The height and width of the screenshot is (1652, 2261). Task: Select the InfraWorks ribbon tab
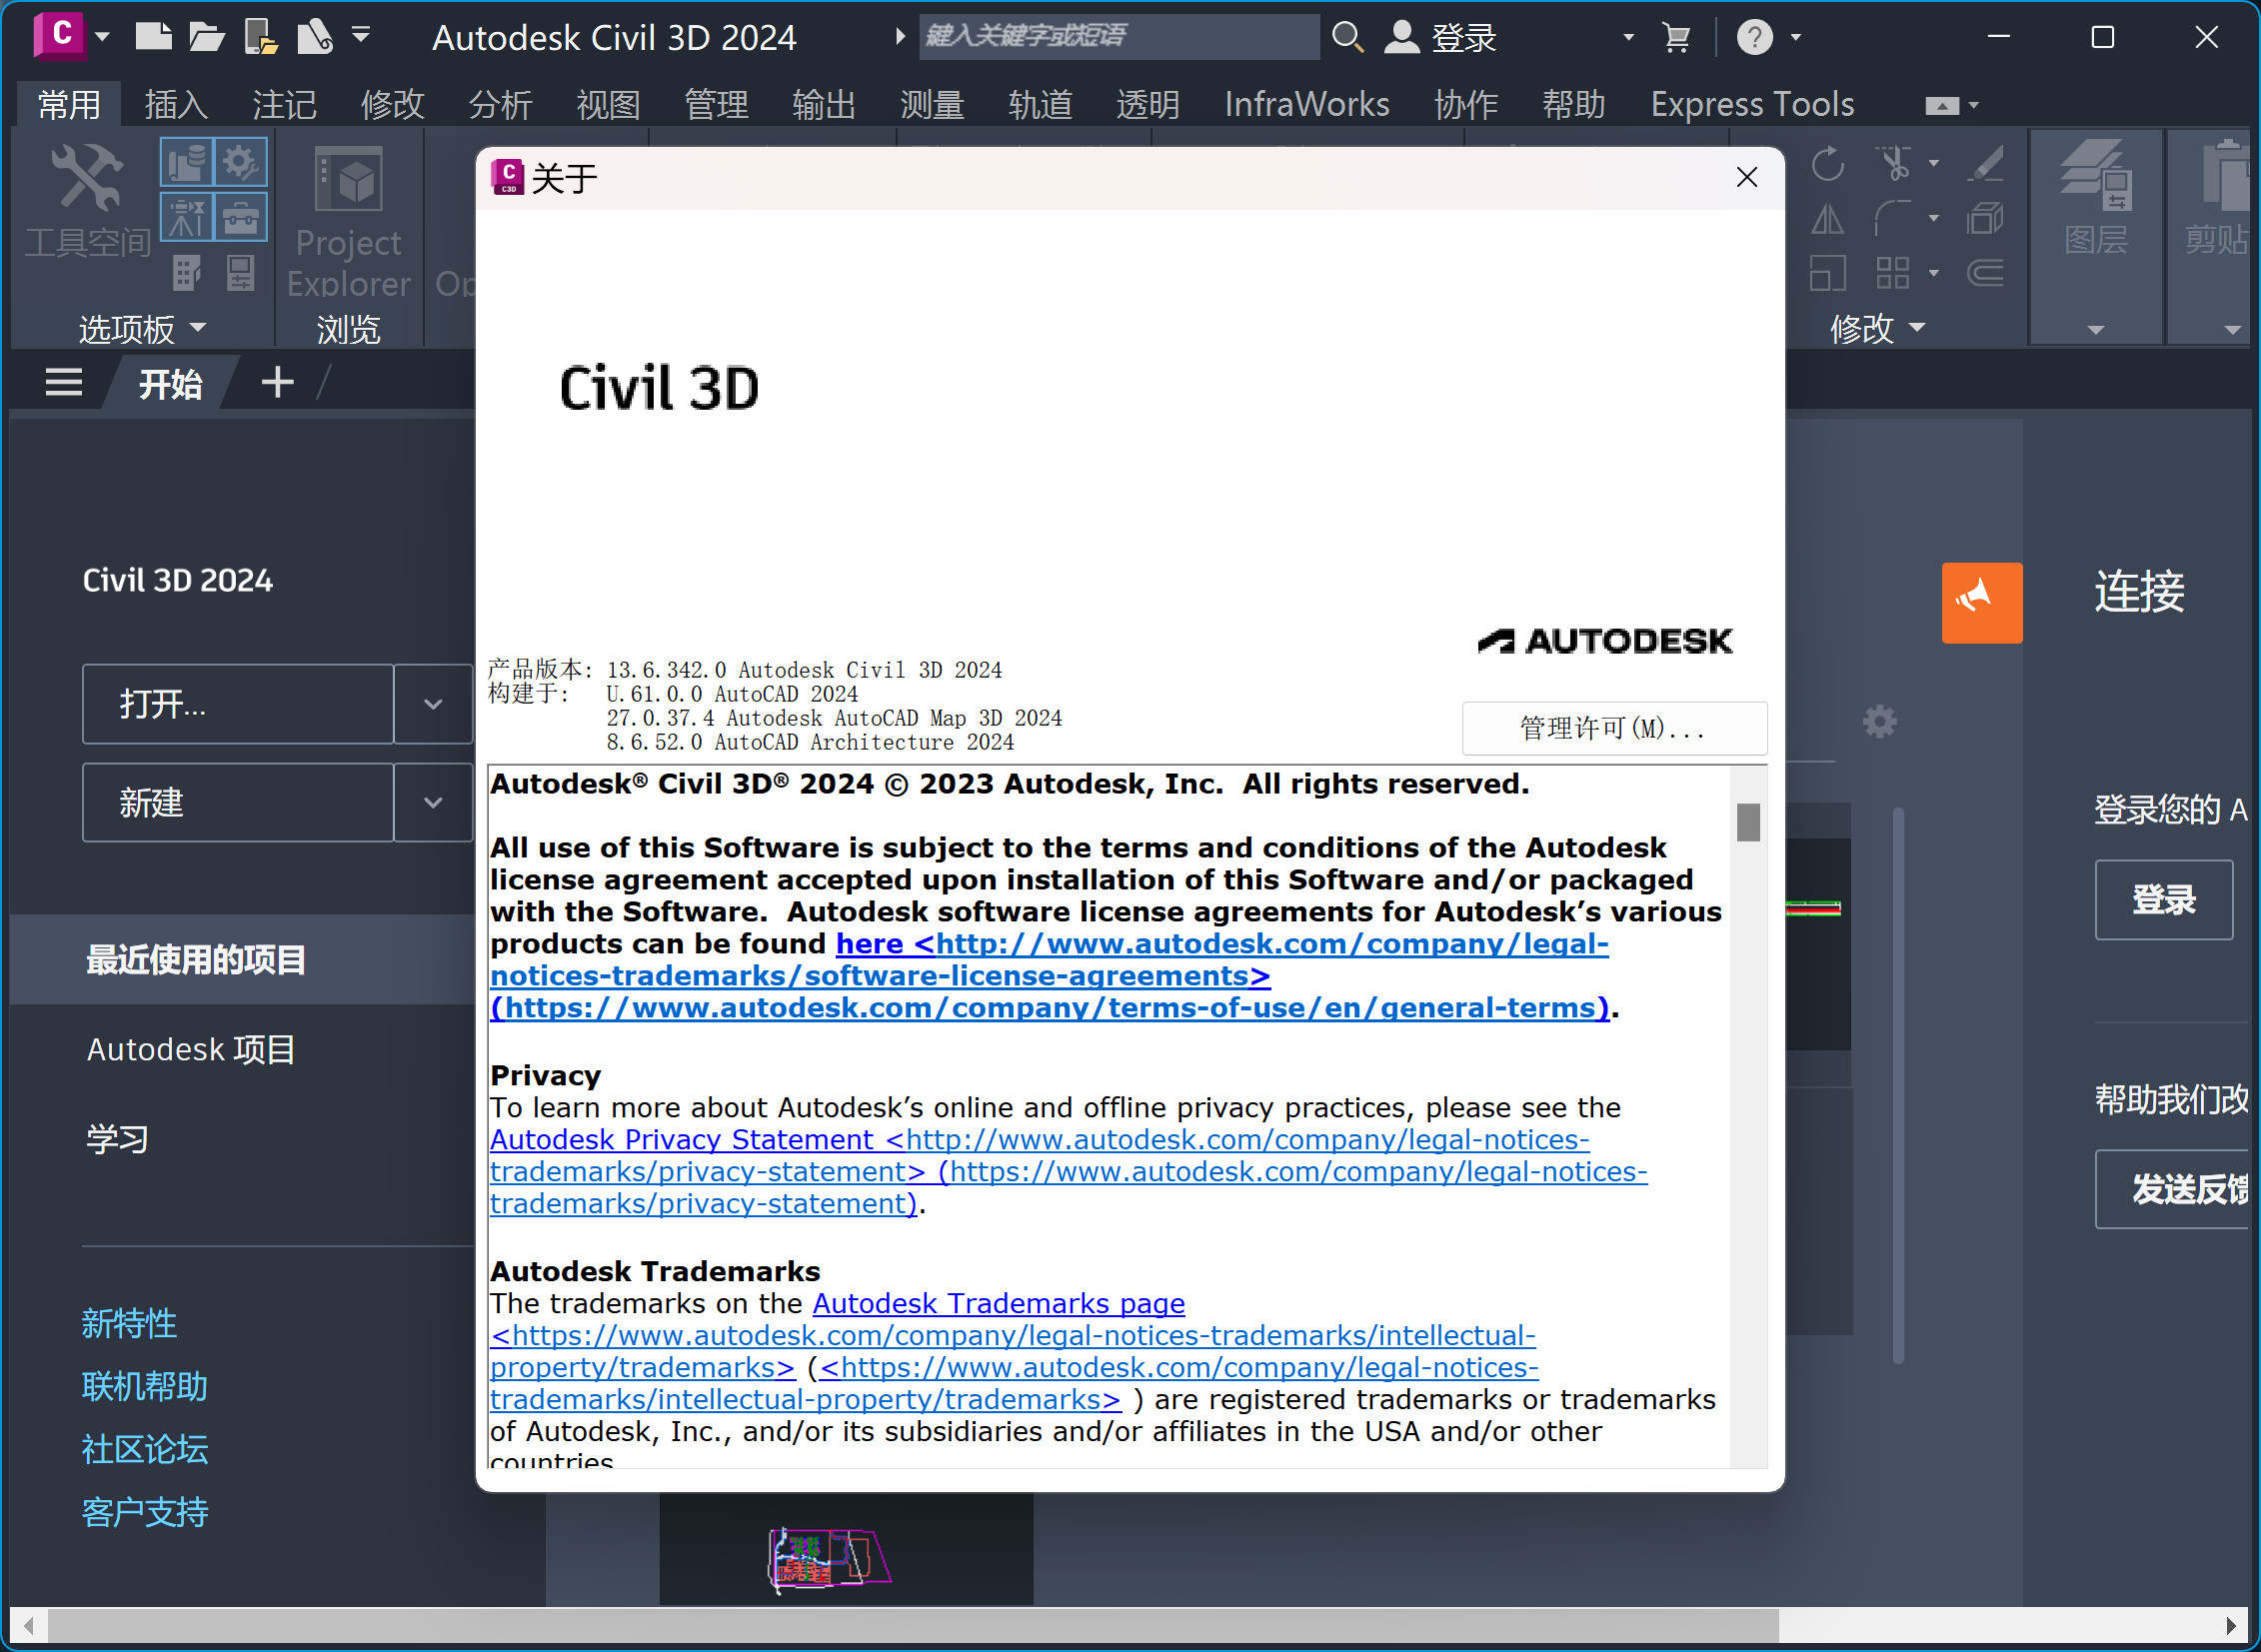1306,104
